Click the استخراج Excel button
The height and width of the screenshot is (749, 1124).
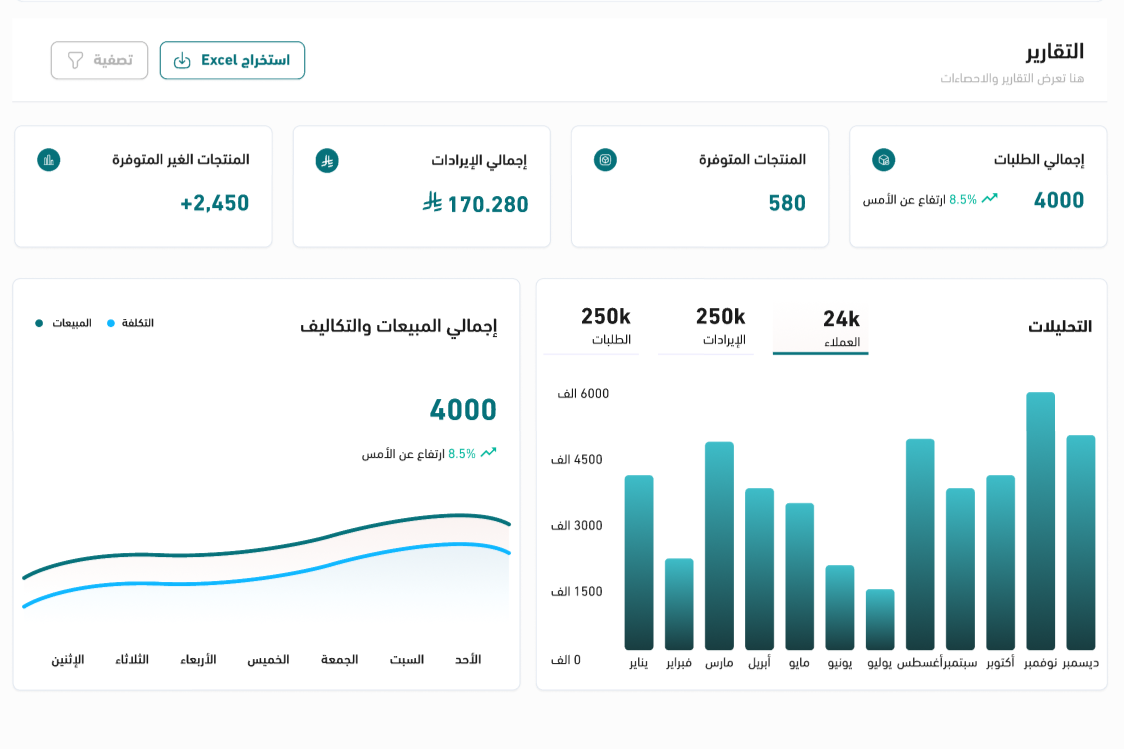pos(232,61)
